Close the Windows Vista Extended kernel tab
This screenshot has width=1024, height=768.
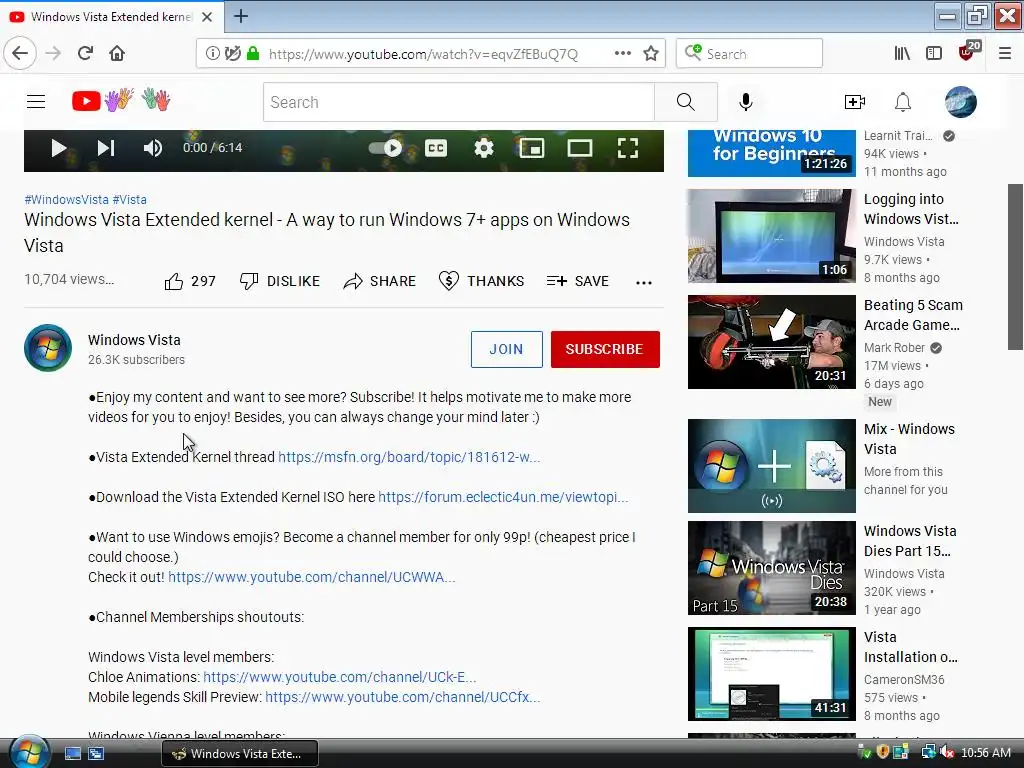pos(207,17)
